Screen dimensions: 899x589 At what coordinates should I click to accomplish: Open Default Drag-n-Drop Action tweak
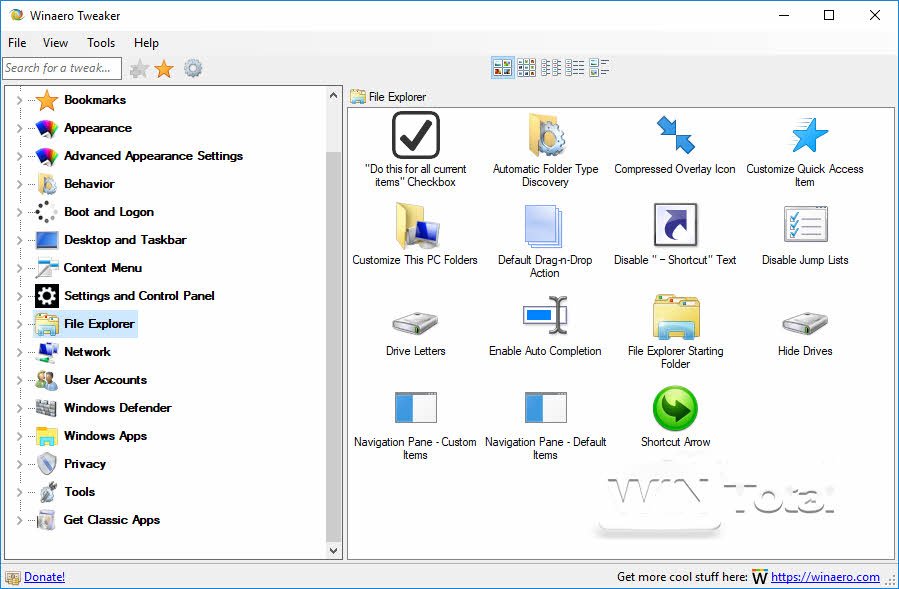[x=545, y=241]
